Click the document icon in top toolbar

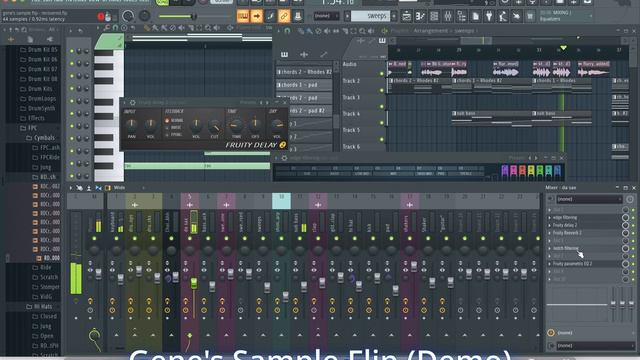coord(476,16)
